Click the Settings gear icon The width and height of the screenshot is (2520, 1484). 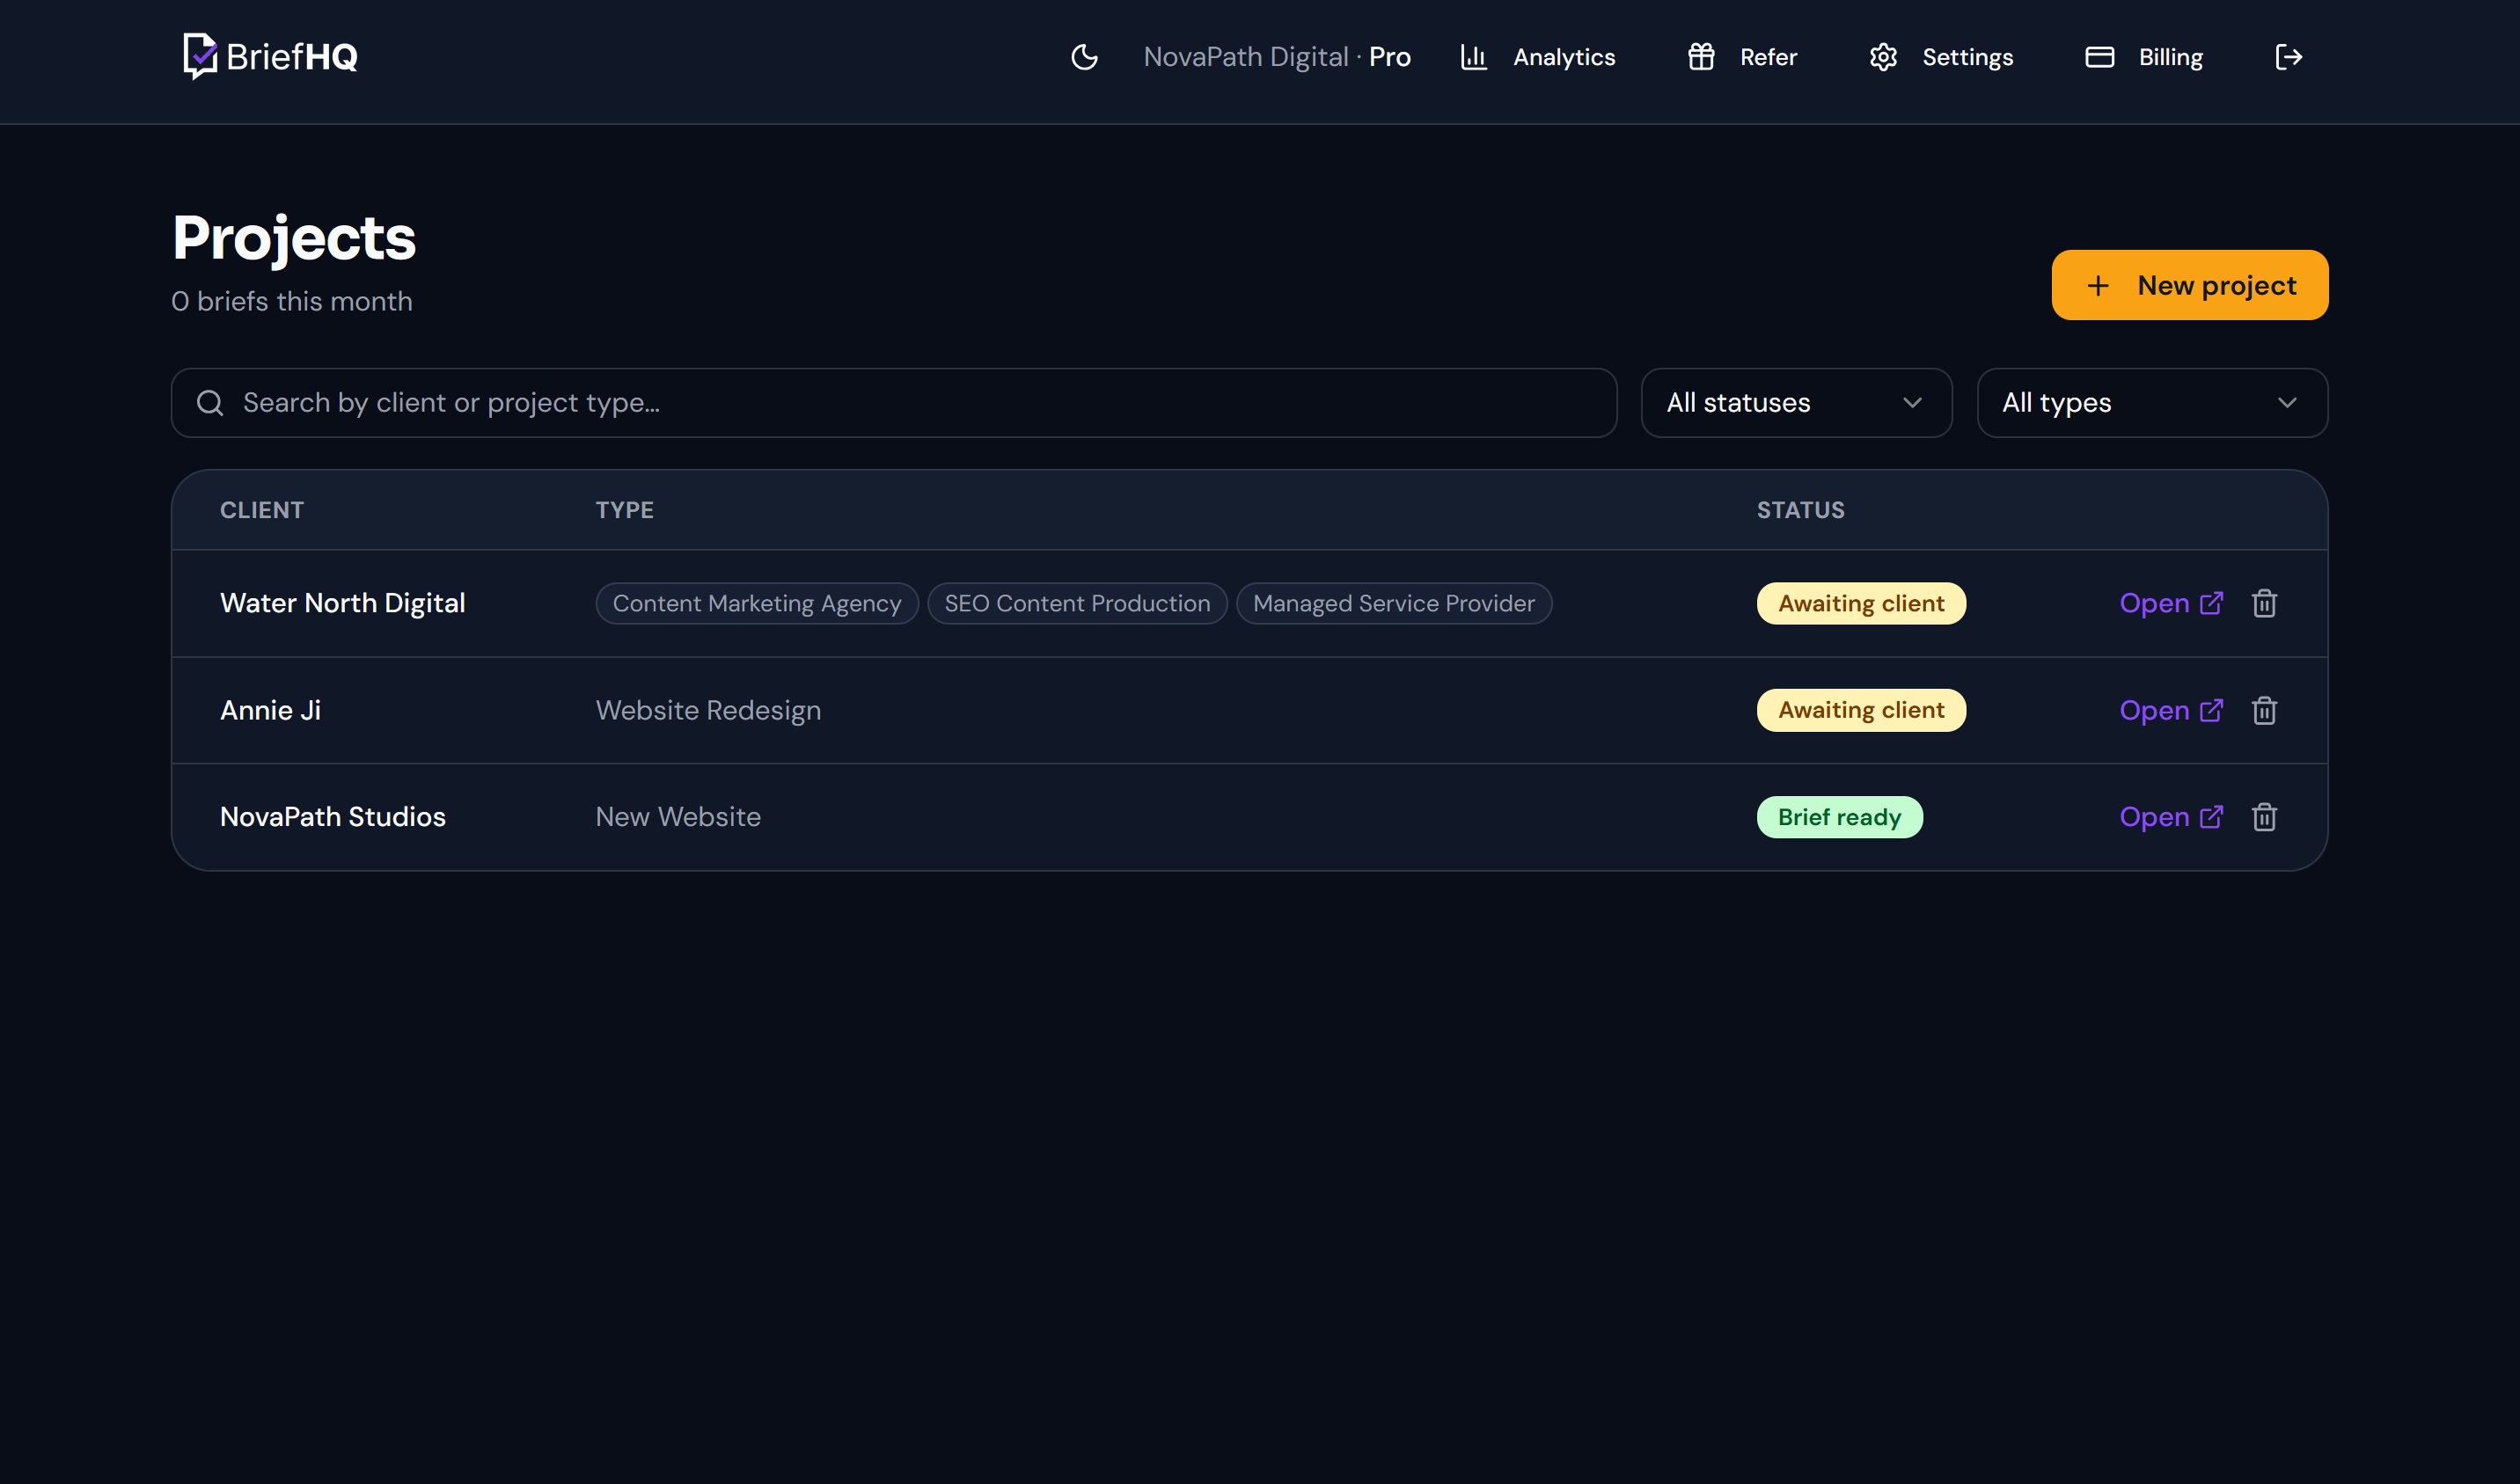(x=1883, y=57)
